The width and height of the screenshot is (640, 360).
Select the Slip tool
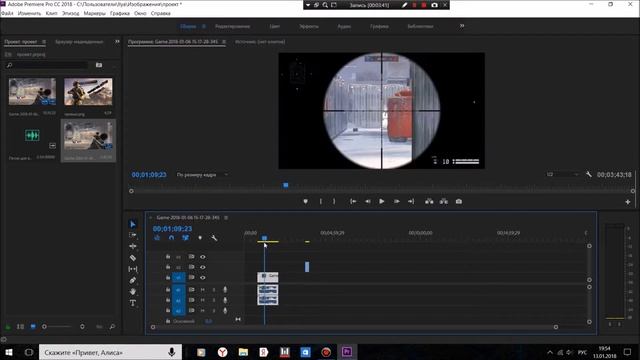pos(133,269)
